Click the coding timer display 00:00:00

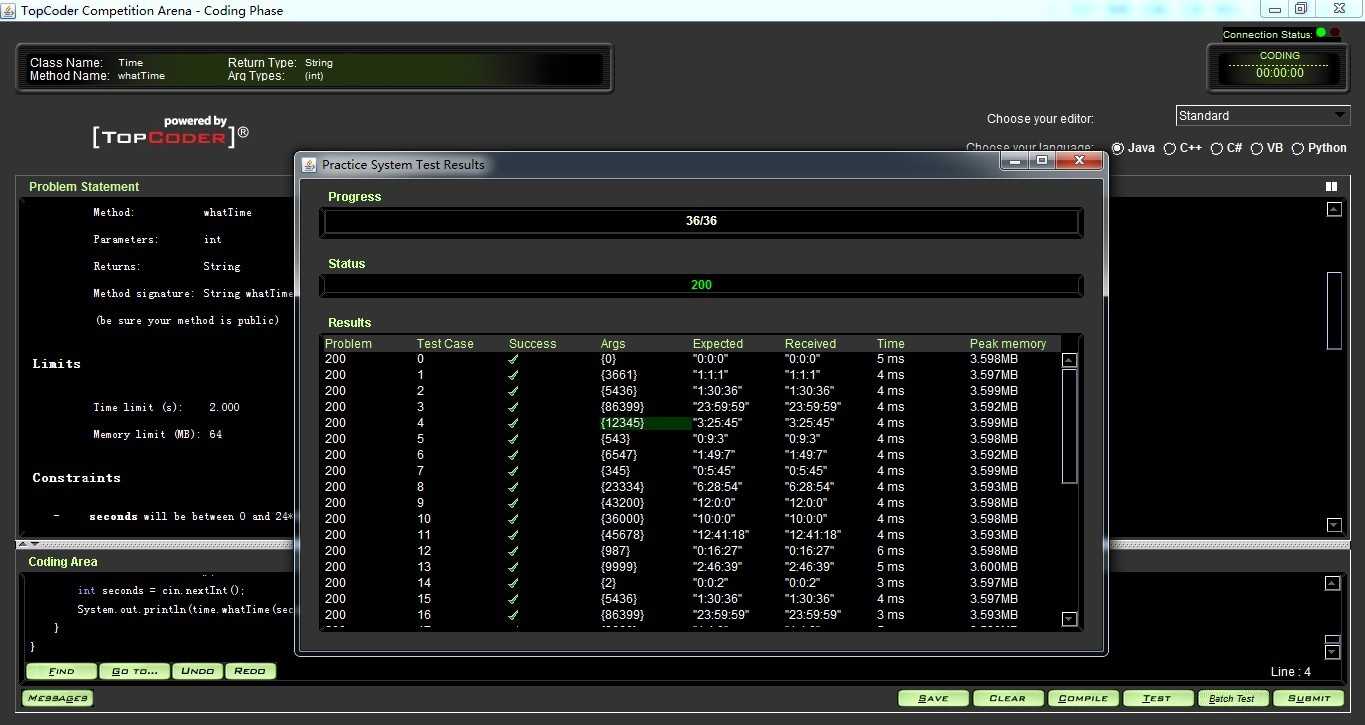pos(1280,73)
